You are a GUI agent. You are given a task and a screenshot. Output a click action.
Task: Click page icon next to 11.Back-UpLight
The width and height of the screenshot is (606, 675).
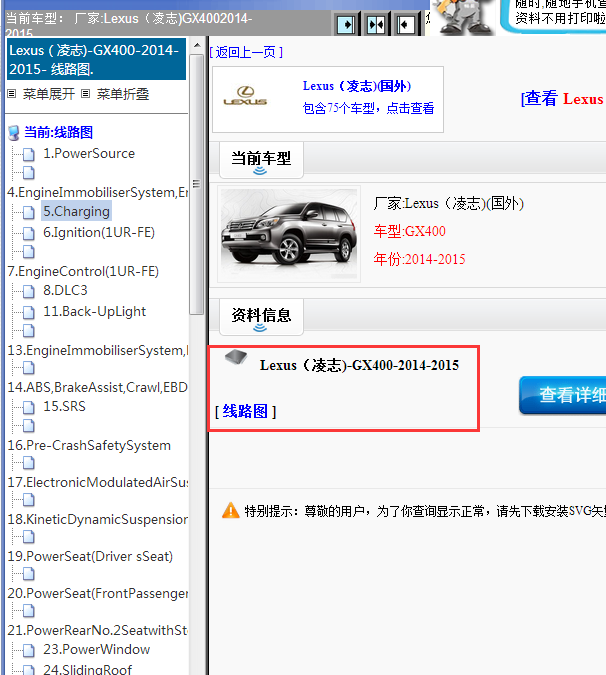(x=28, y=312)
